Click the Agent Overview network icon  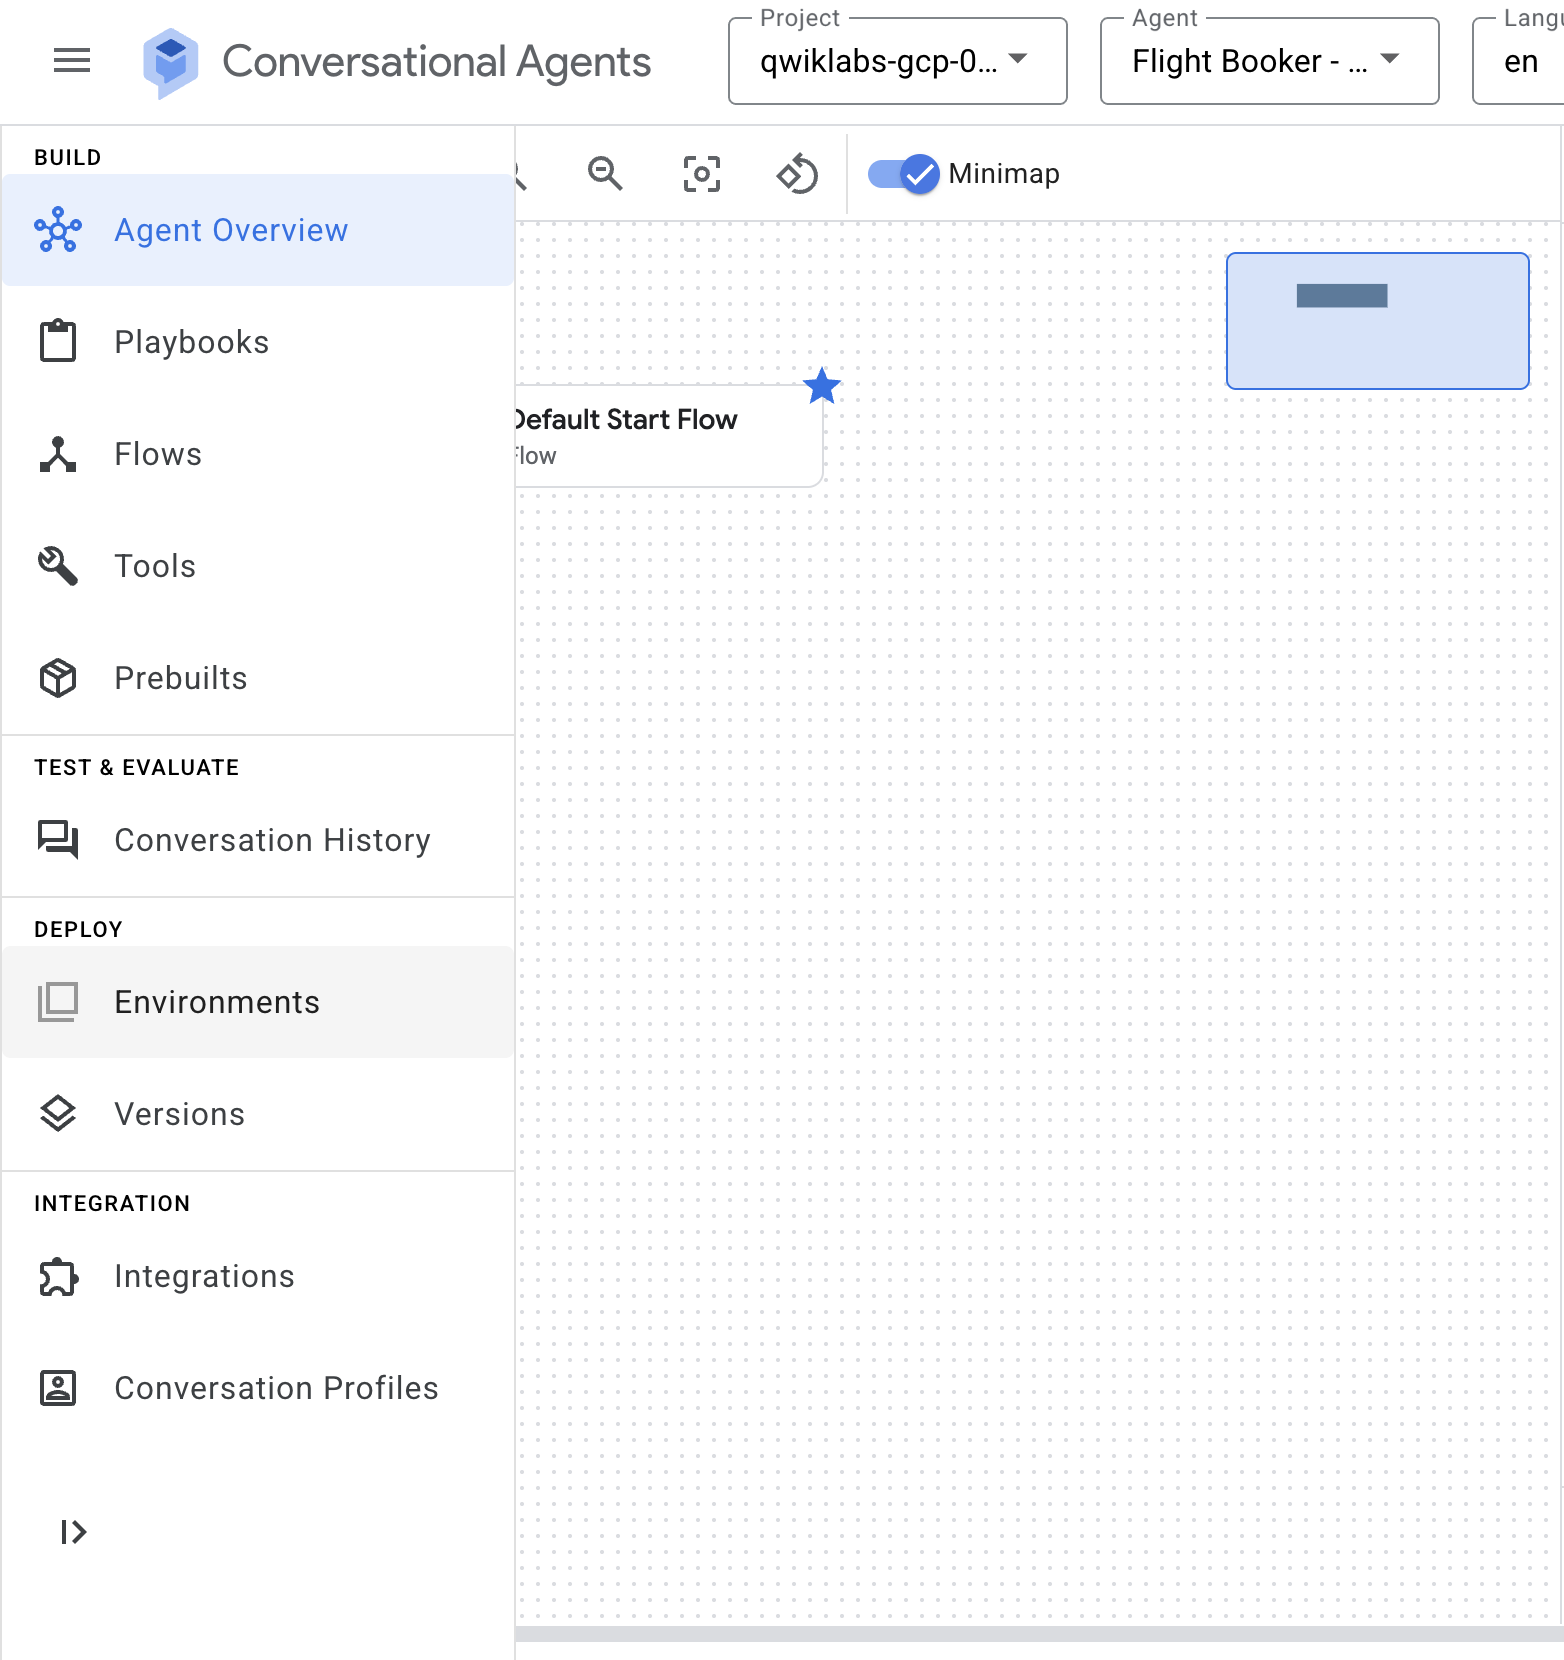[x=58, y=230]
